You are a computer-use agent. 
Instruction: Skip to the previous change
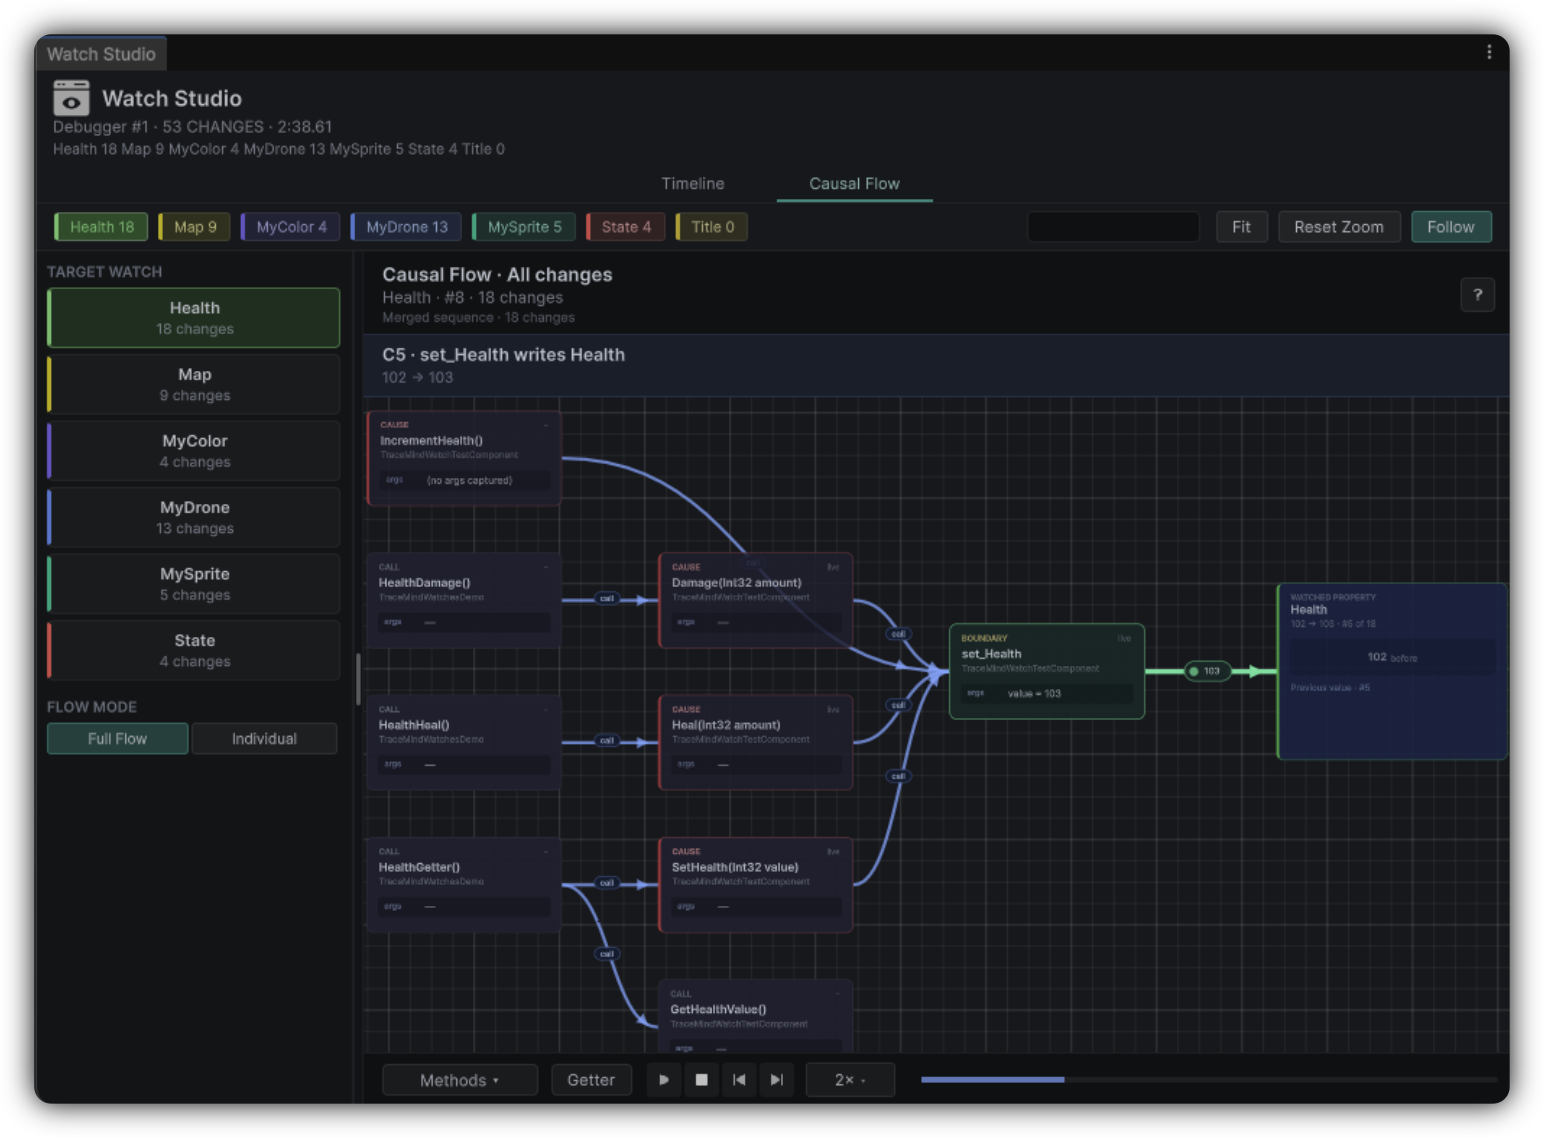[x=739, y=1080]
